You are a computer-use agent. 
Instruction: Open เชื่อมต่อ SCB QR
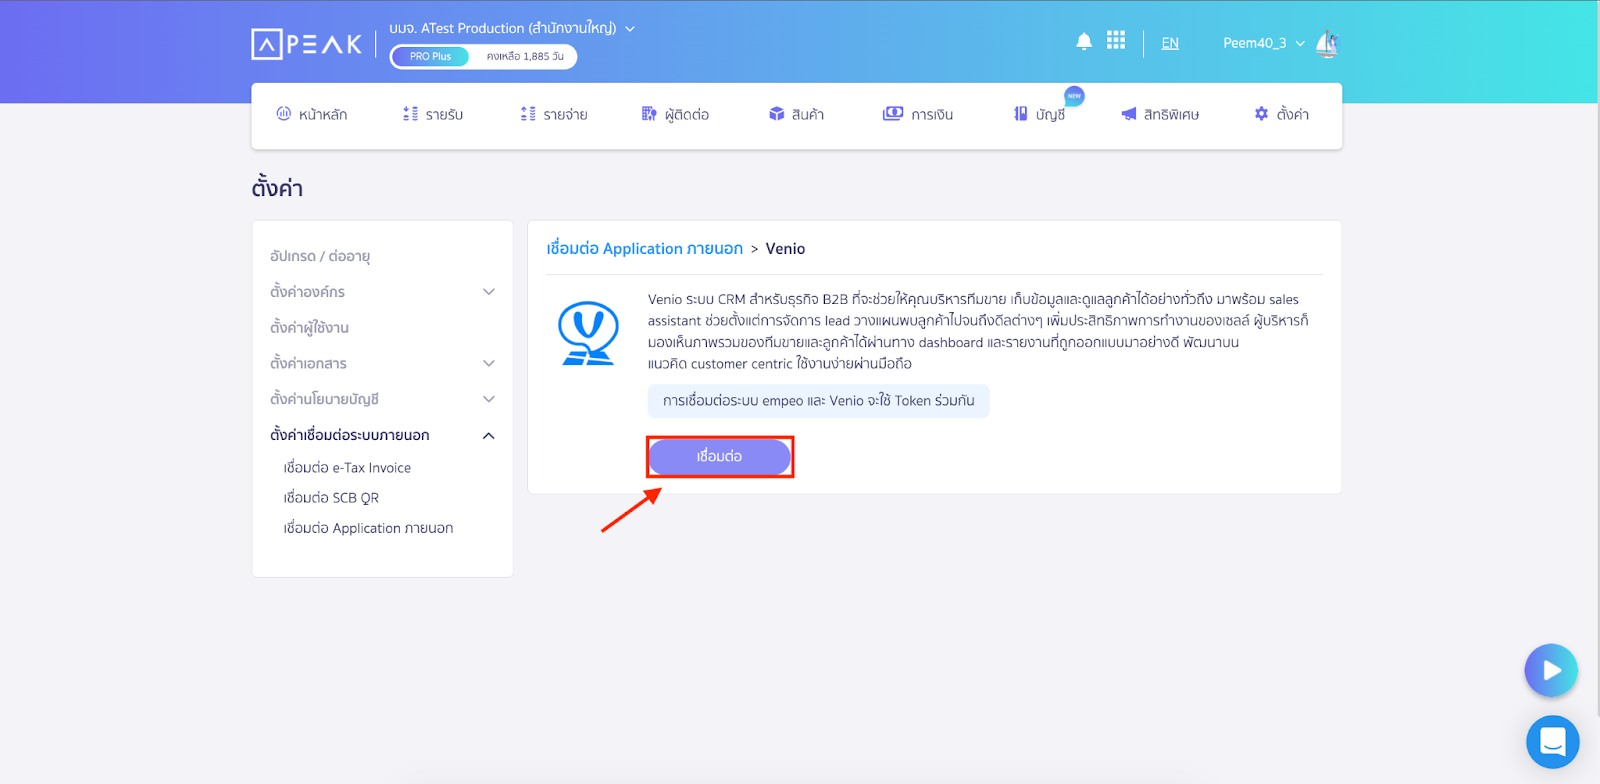[x=331, y=498]
